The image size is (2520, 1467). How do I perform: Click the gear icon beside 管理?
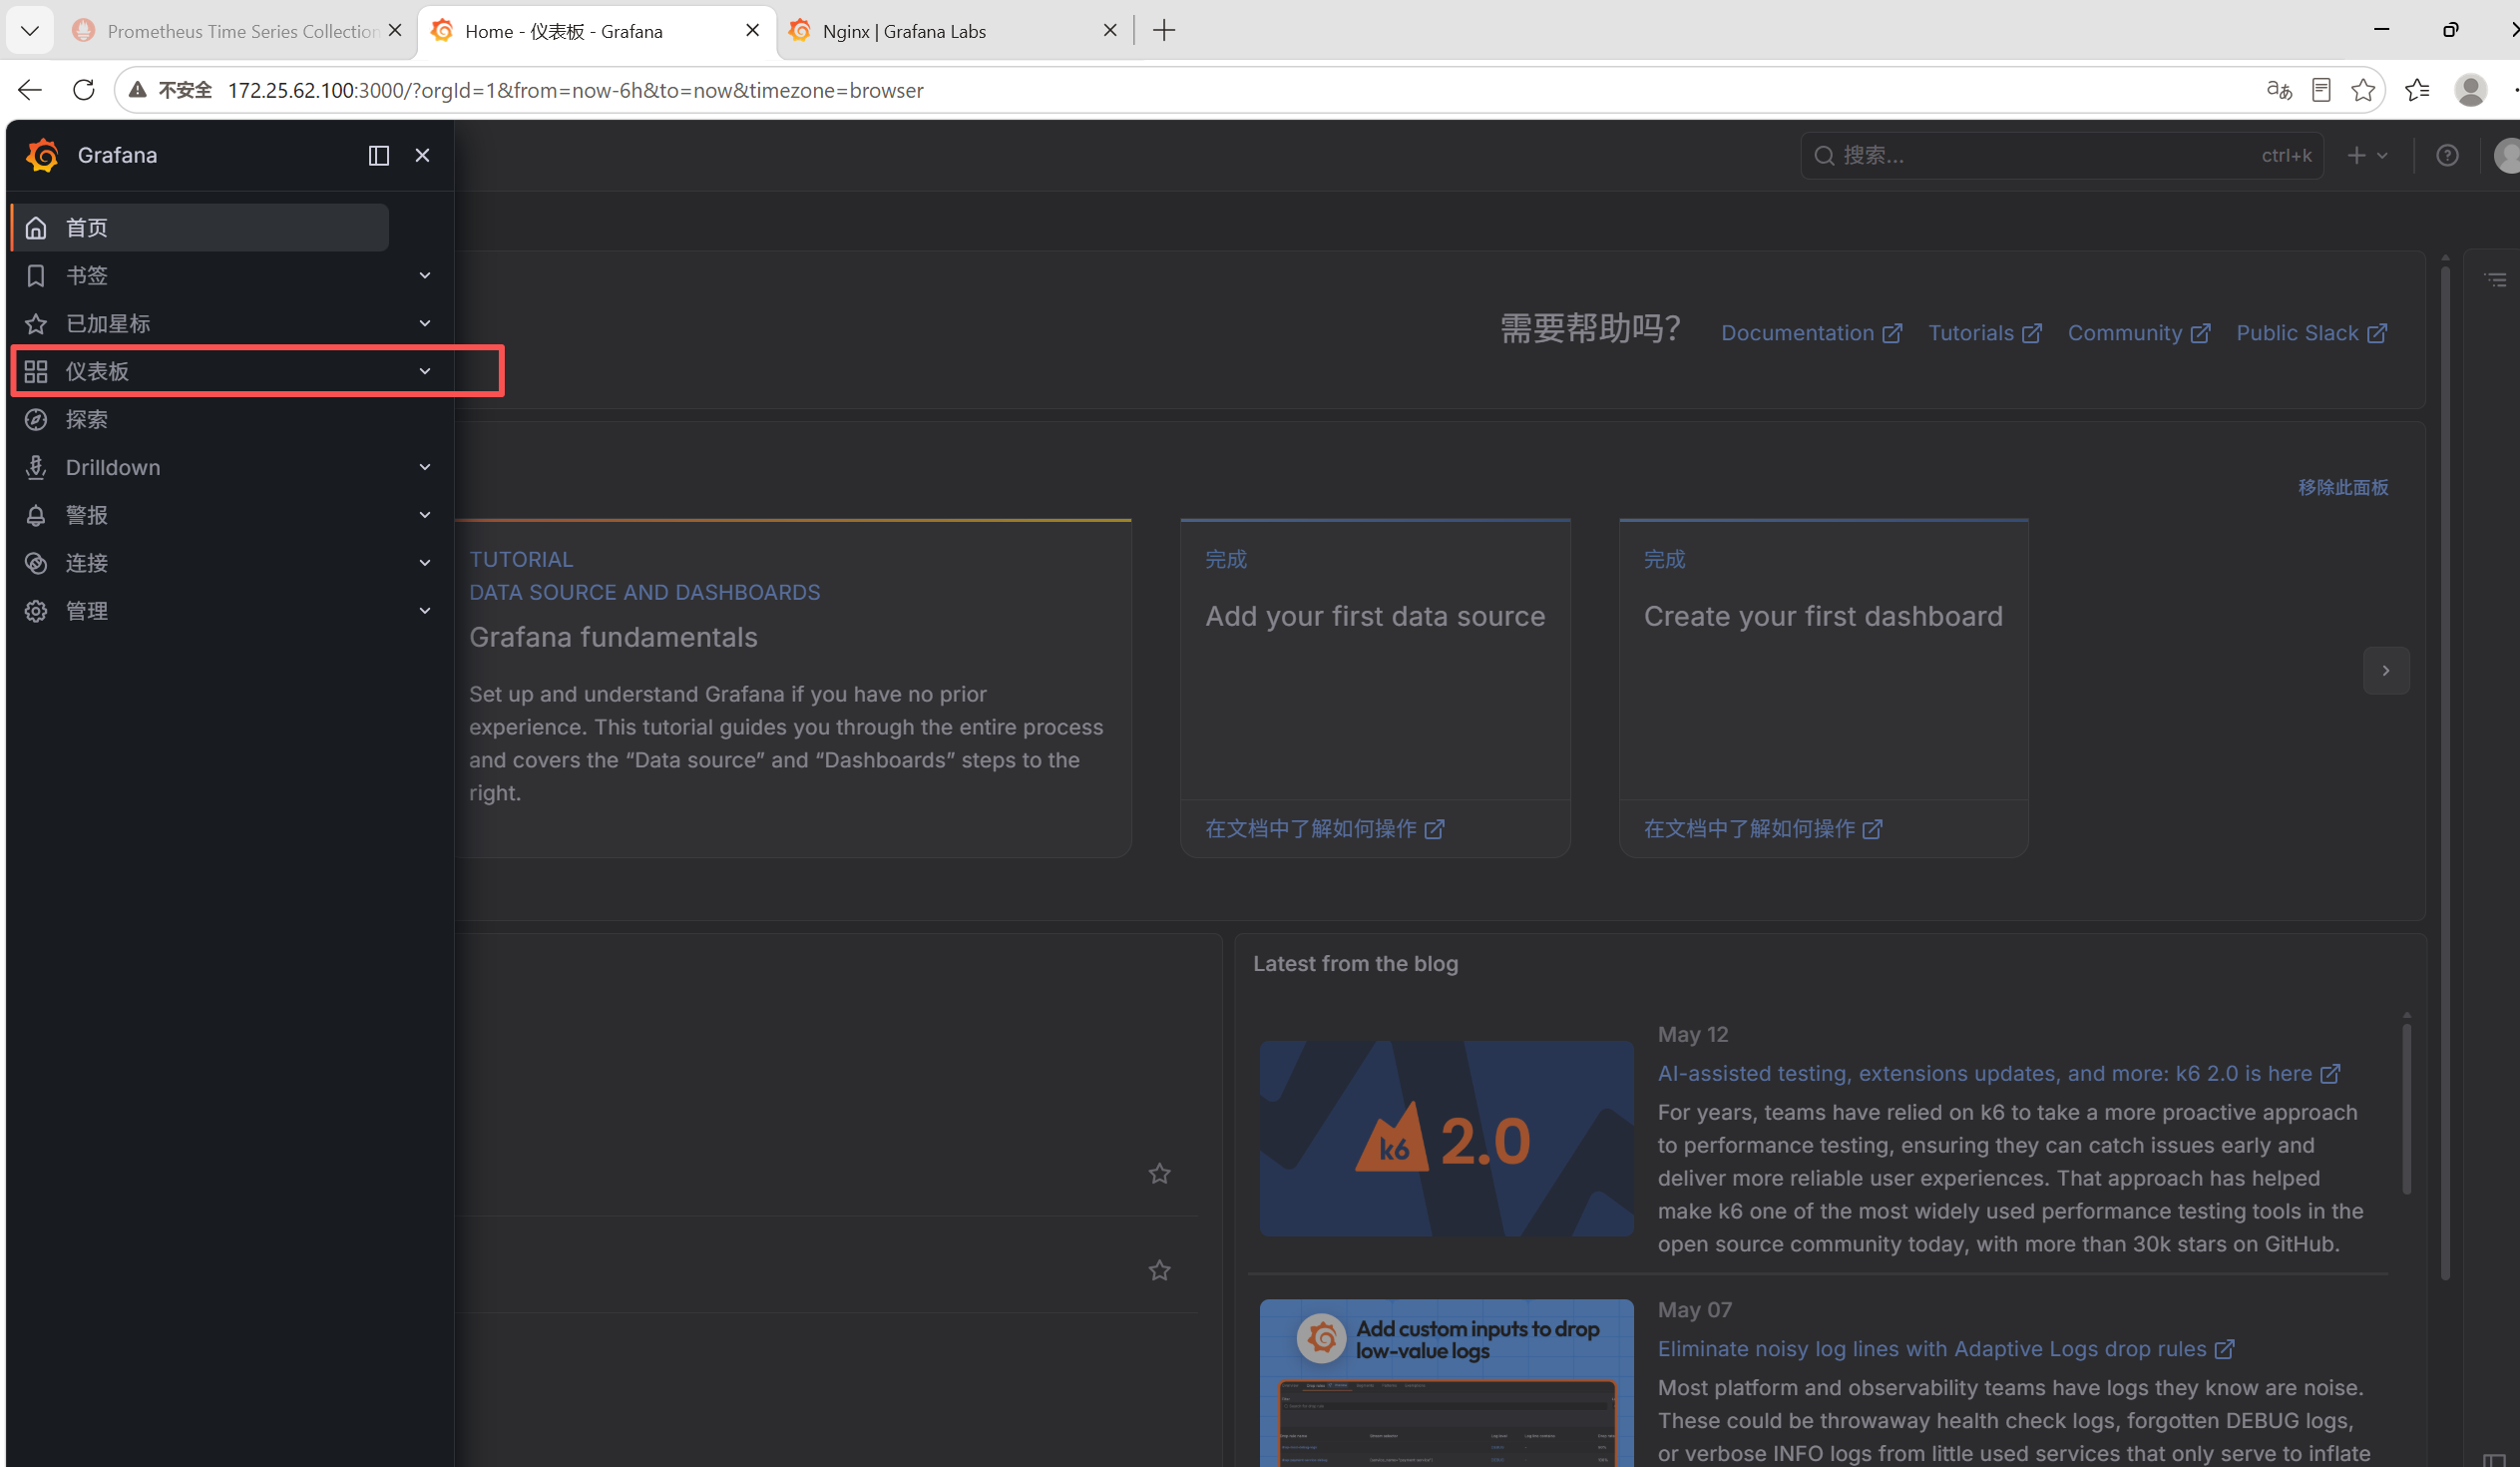[36, 611]
